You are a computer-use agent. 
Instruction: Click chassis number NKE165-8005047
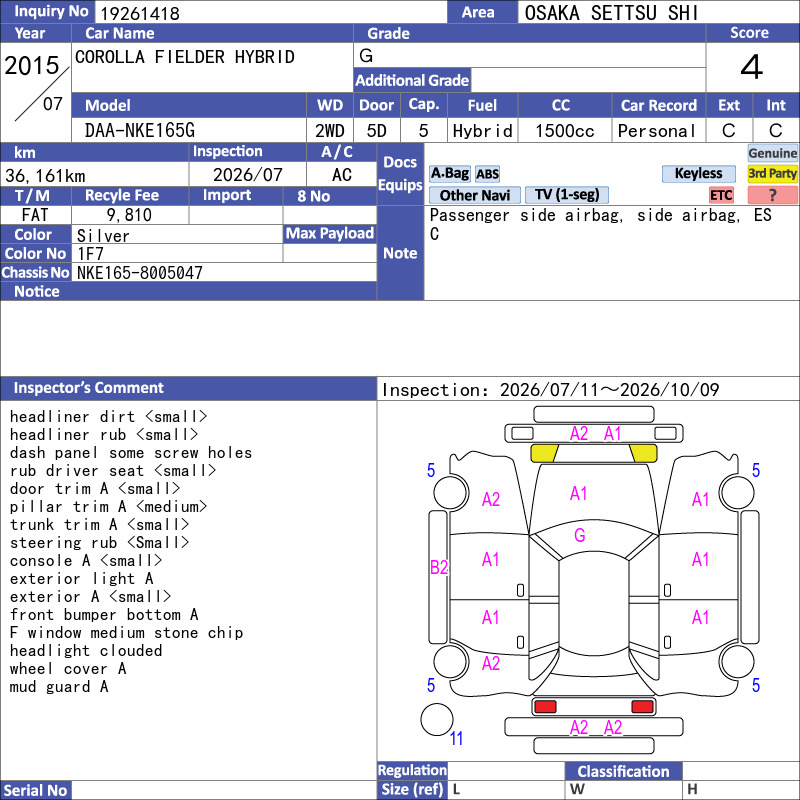coord(140,273)
